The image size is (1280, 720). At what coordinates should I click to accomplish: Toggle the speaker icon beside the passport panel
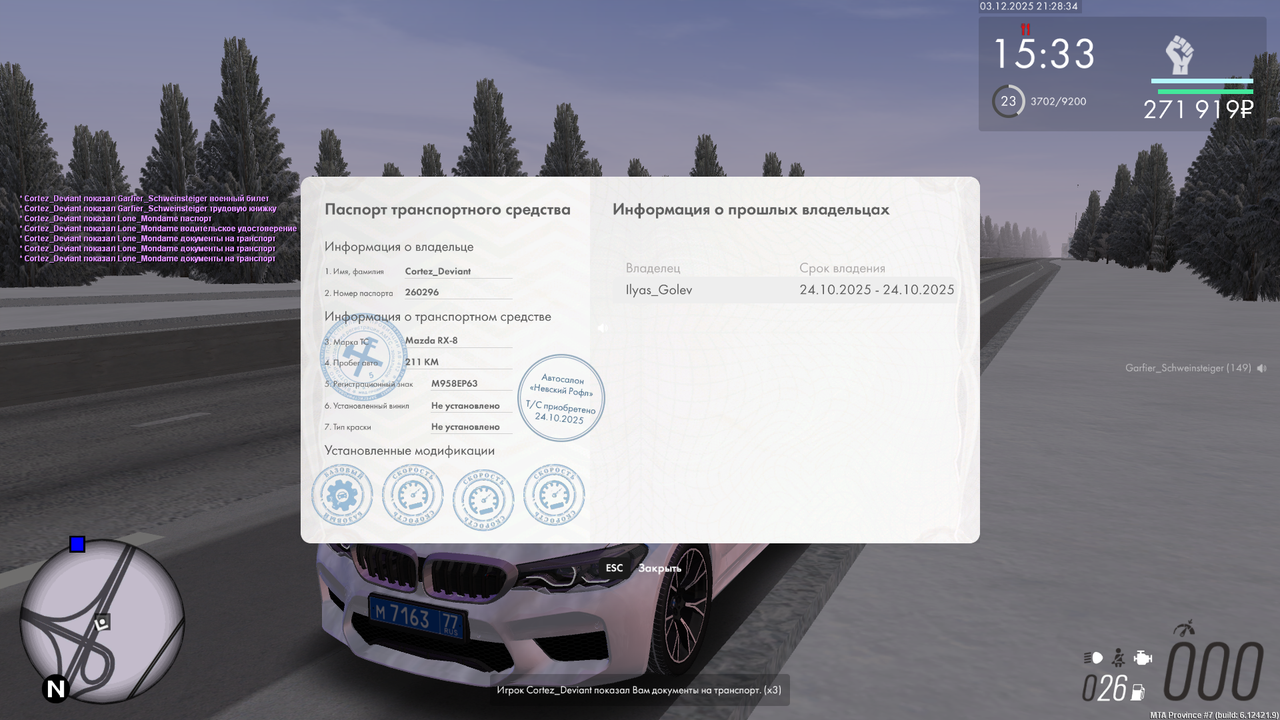[x=603, y=328]
